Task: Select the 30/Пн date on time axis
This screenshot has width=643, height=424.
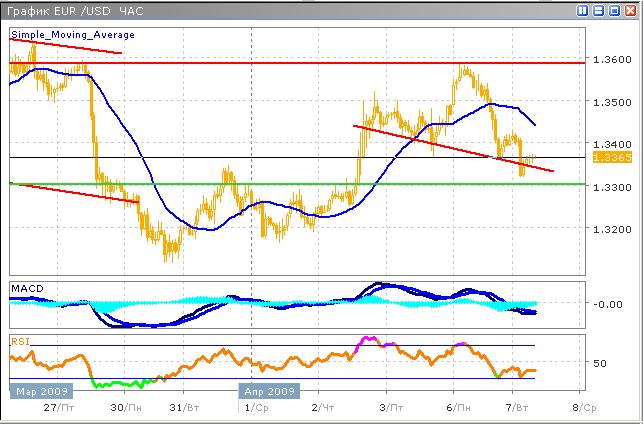Action: click(123, 408)
